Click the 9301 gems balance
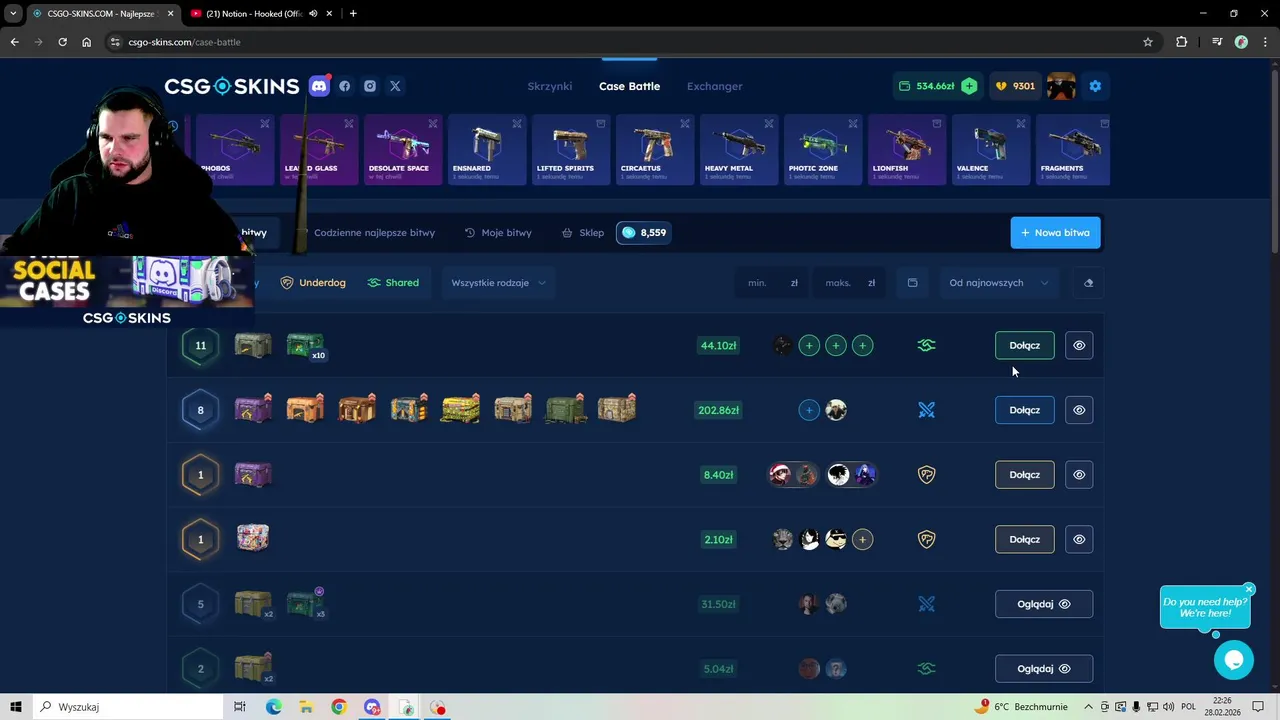Image resolution: width=1280 pixels, height=720 pixels. 1015,86
